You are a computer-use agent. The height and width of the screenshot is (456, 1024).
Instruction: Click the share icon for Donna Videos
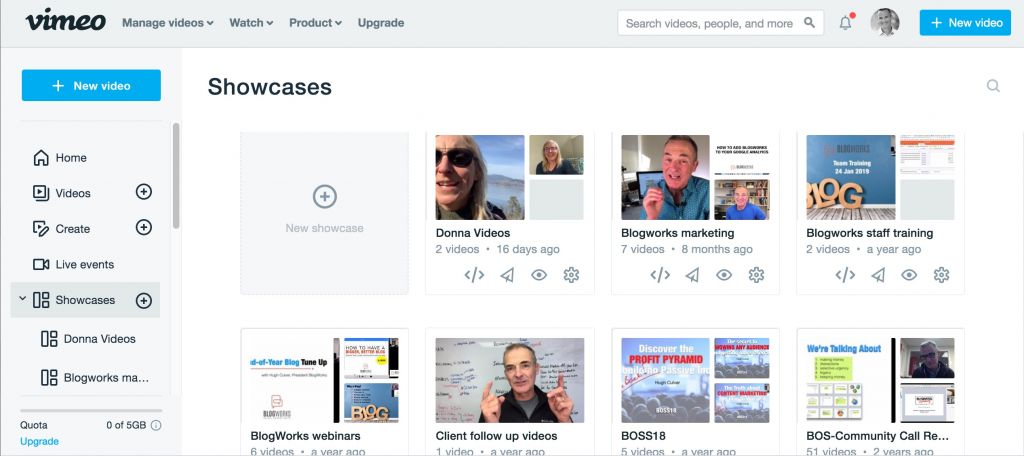(x=507, y=275)
